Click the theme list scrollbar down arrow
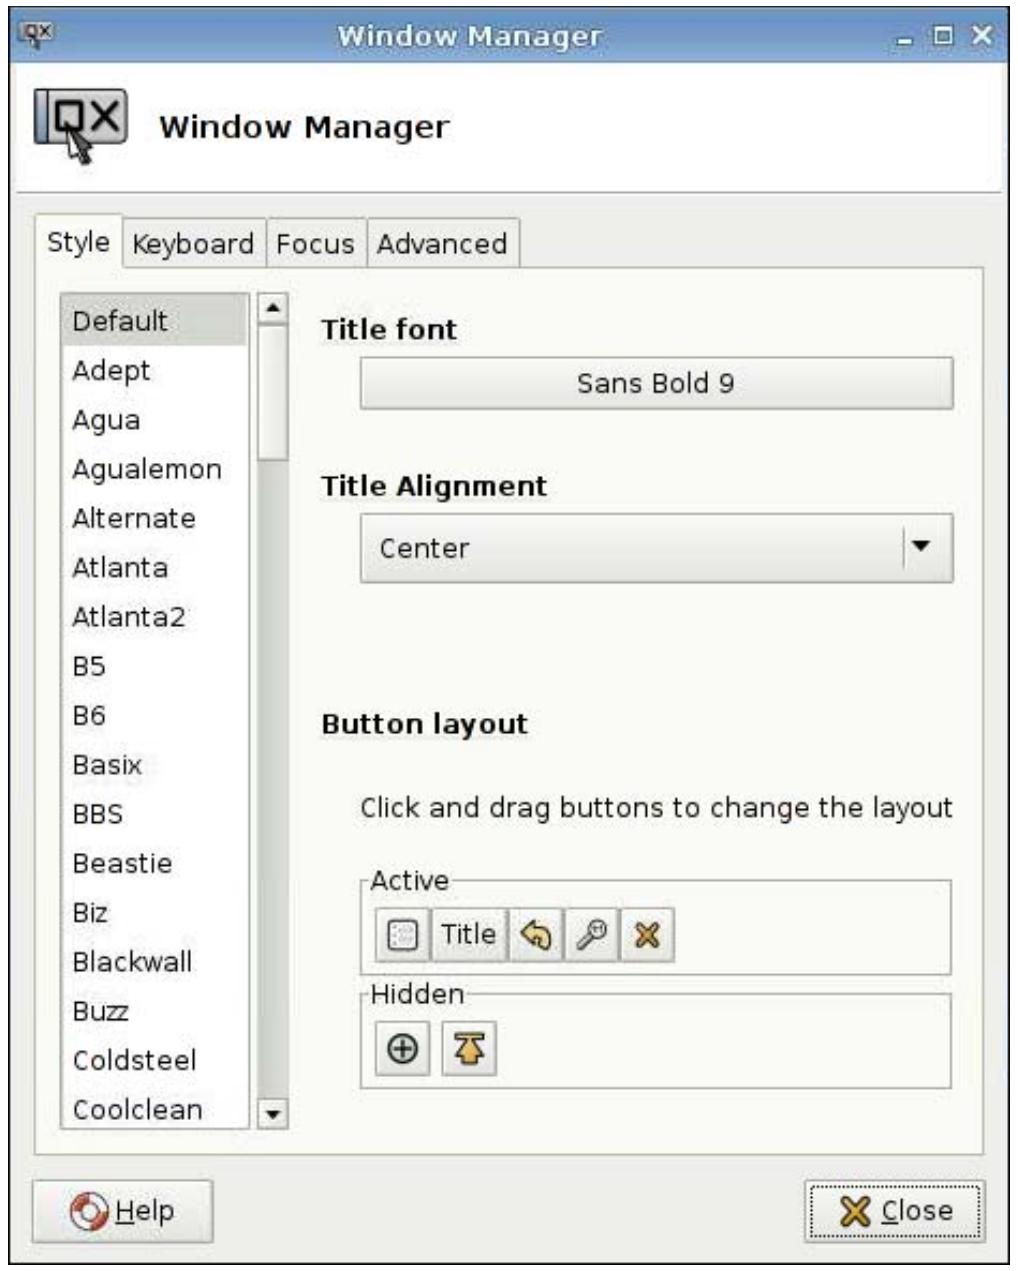The image size is (1018, 1271). 273,1113
